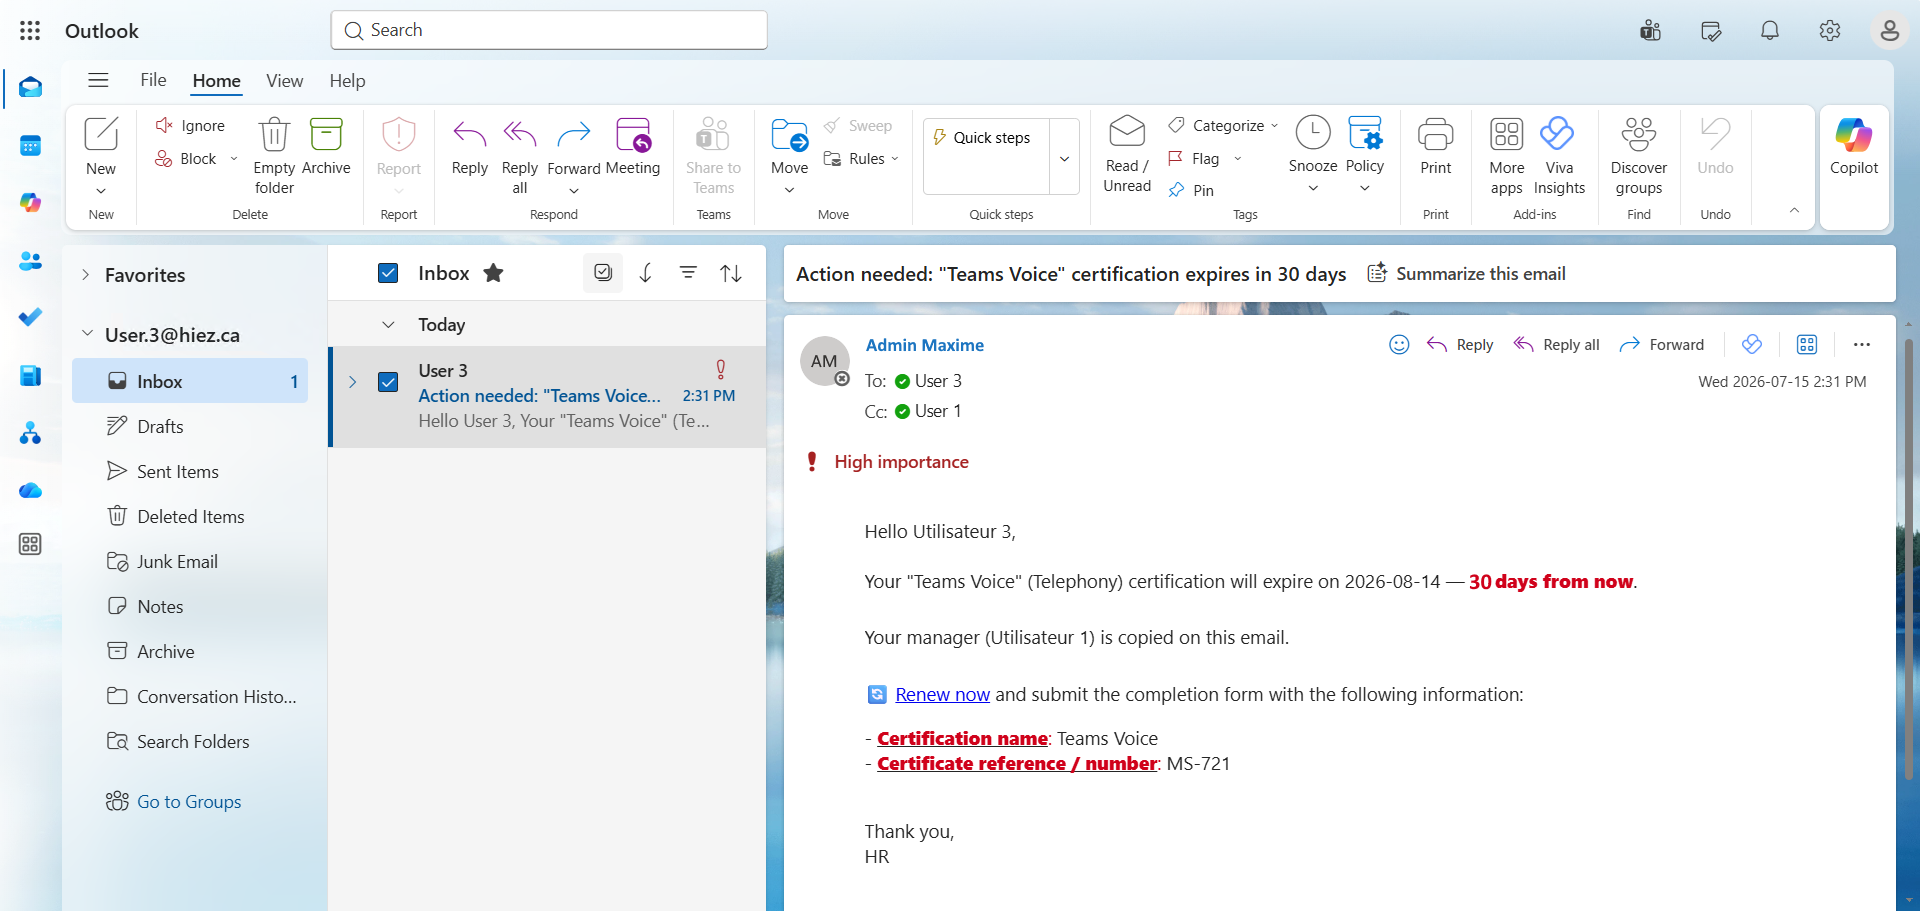The image size is (1920, 911).
Task: Ignore the conversation
Action: [190, 126]
